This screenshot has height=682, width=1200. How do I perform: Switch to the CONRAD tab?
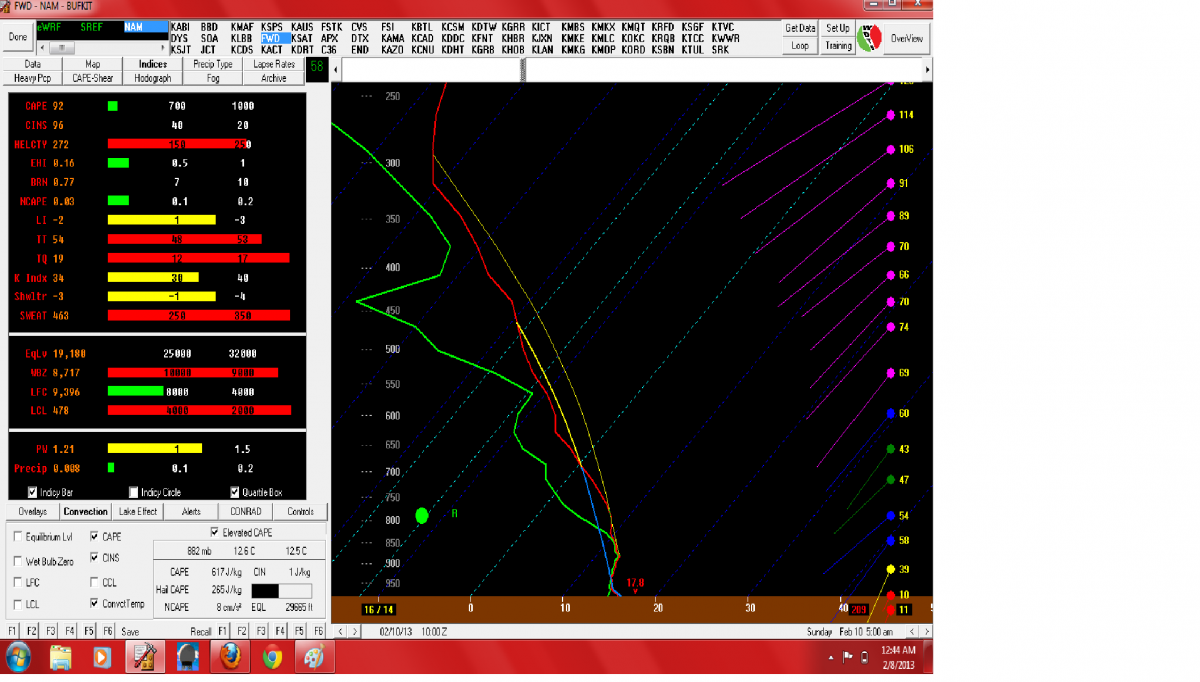(x=245, y=511)
